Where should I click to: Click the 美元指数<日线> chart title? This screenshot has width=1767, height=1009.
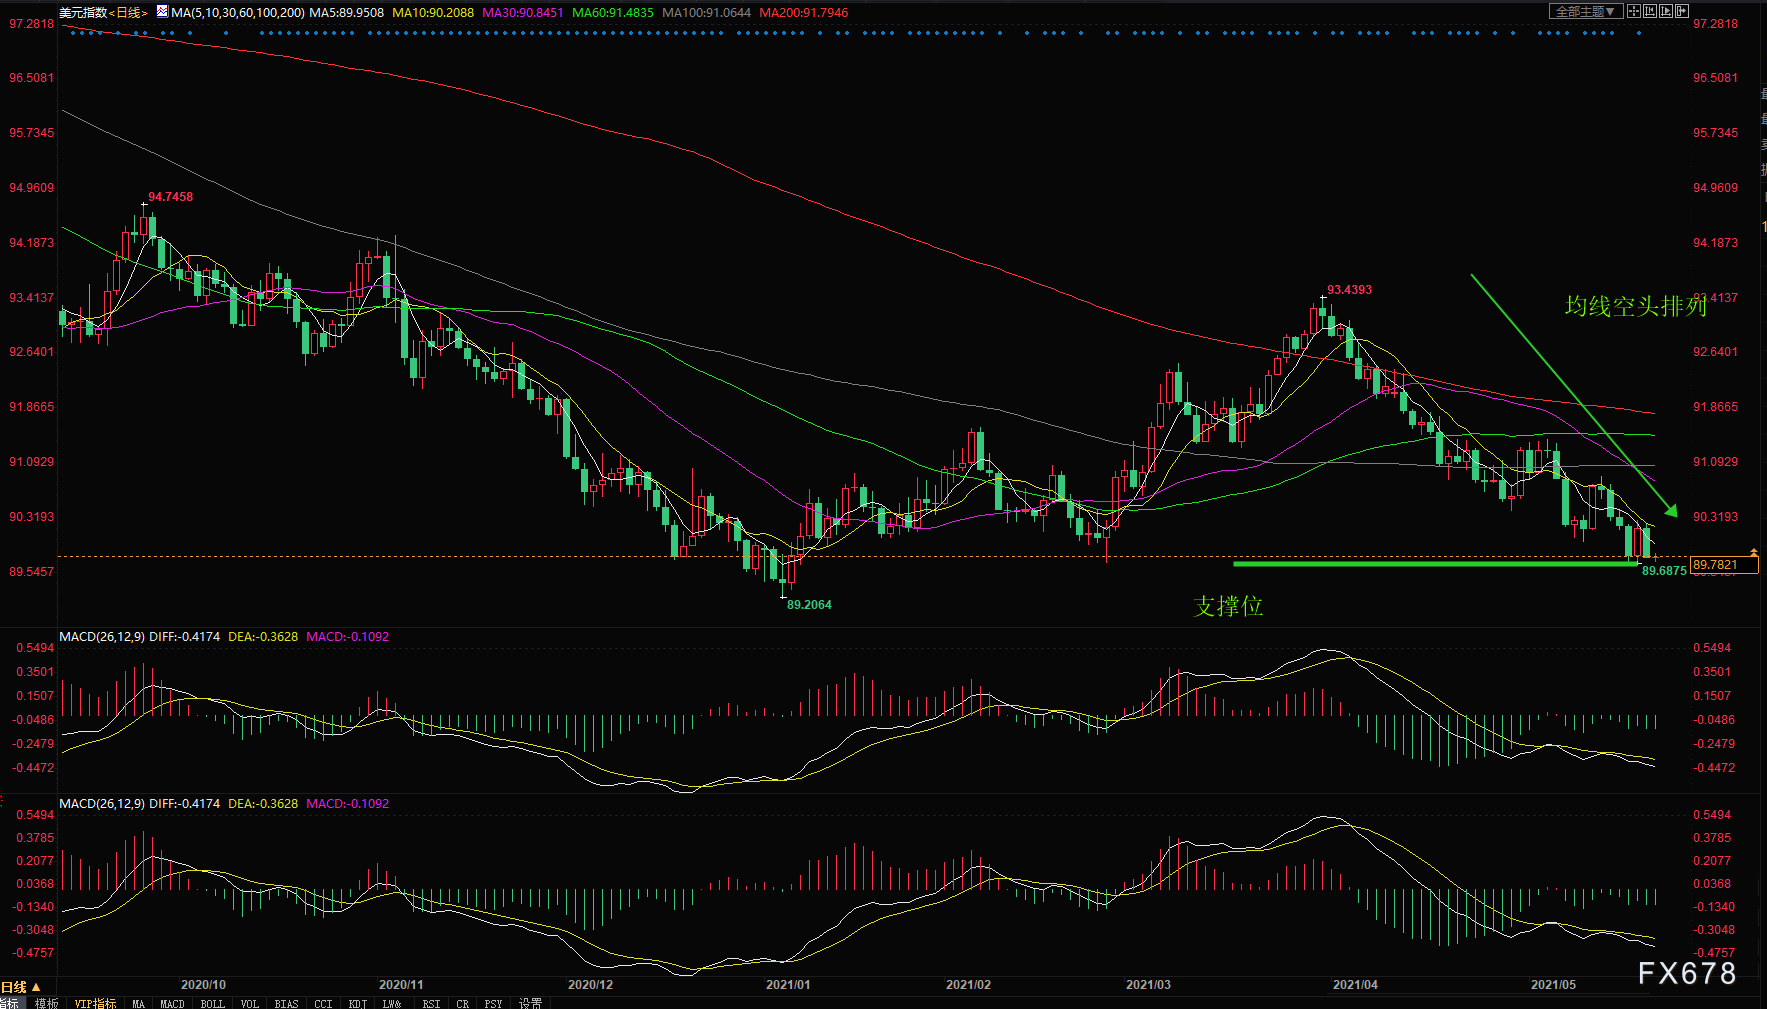click(103, 12)
